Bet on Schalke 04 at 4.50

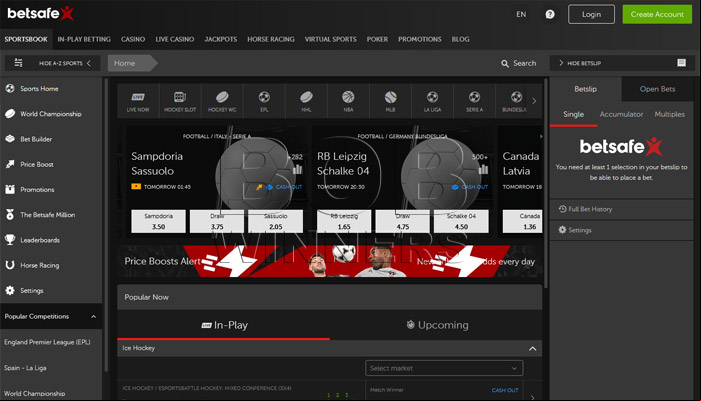pyautogui.click(x=461, y=221)
